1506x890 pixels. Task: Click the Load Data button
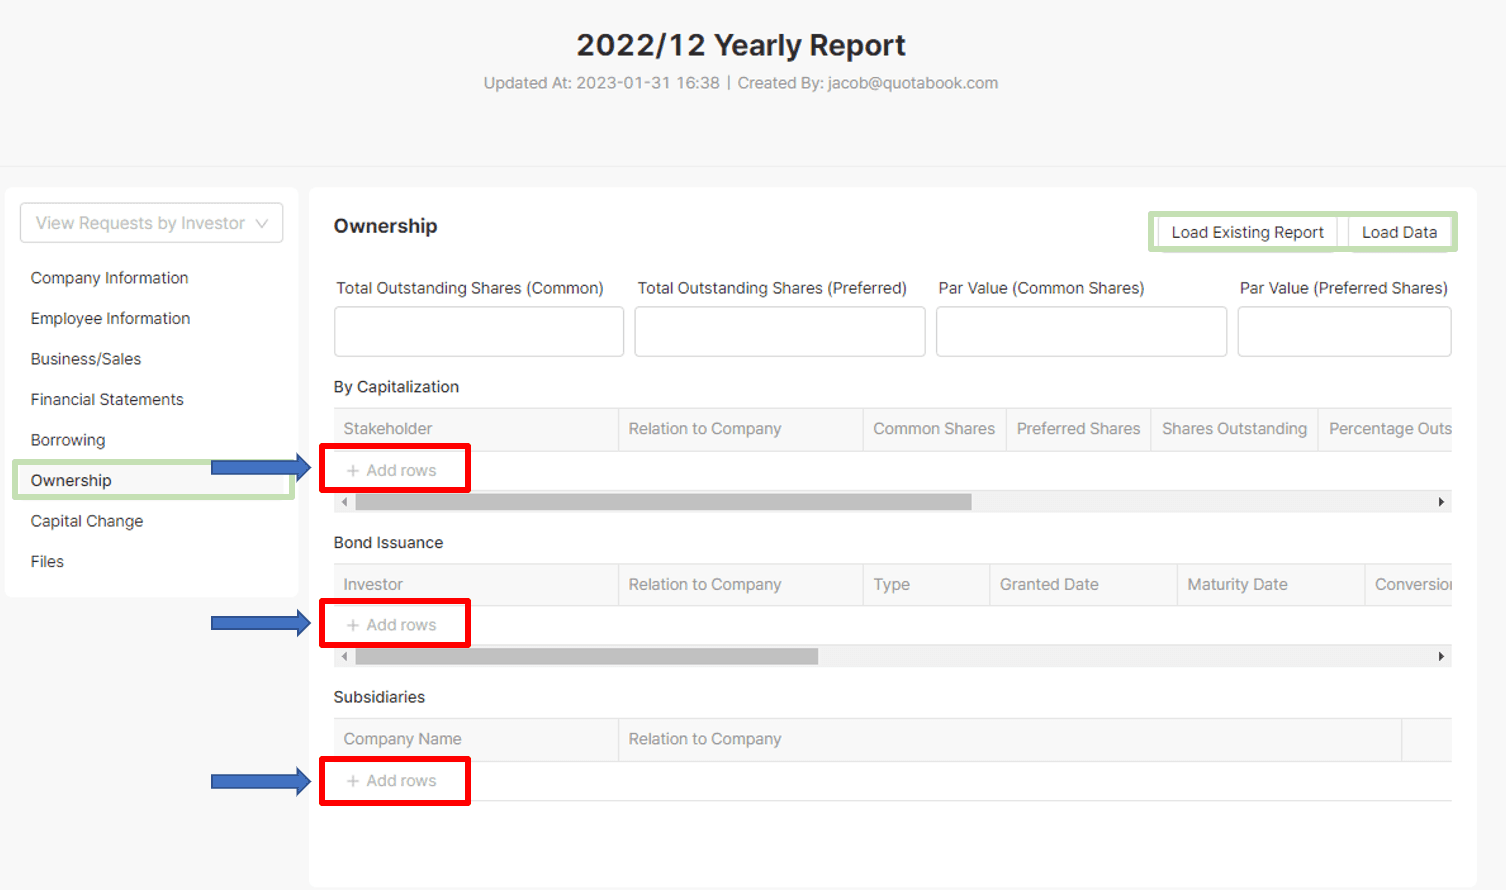point(1399,232)
